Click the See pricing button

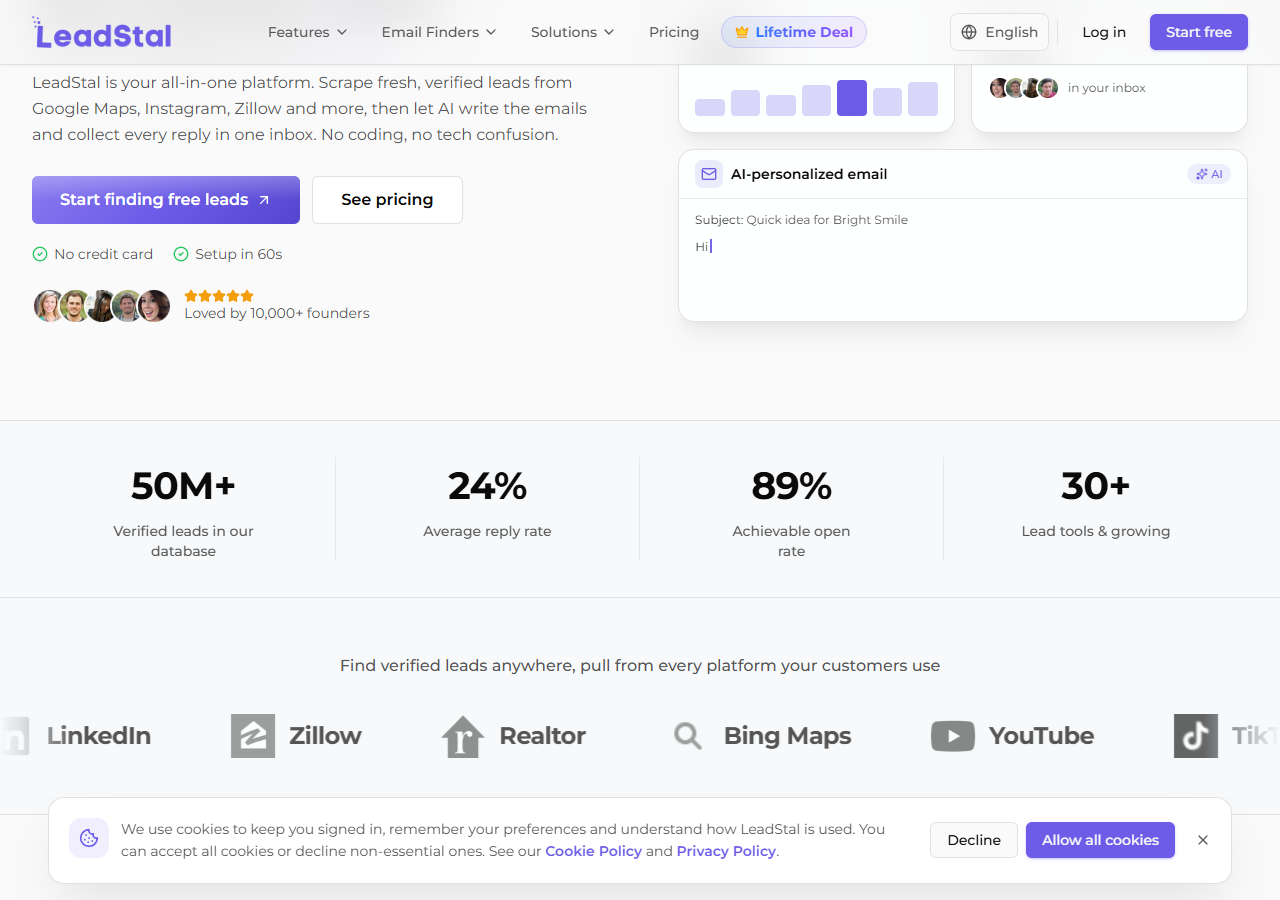387,200
